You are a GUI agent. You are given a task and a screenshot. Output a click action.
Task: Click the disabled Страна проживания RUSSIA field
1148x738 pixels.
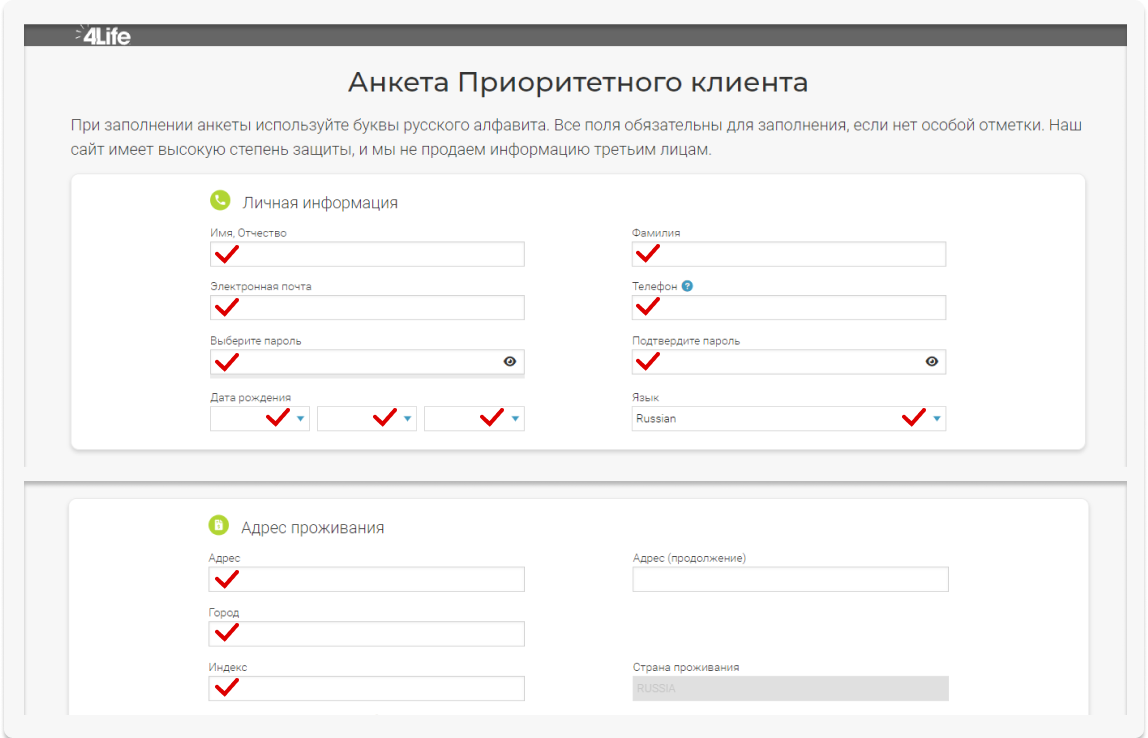click(x=790, y=689)
